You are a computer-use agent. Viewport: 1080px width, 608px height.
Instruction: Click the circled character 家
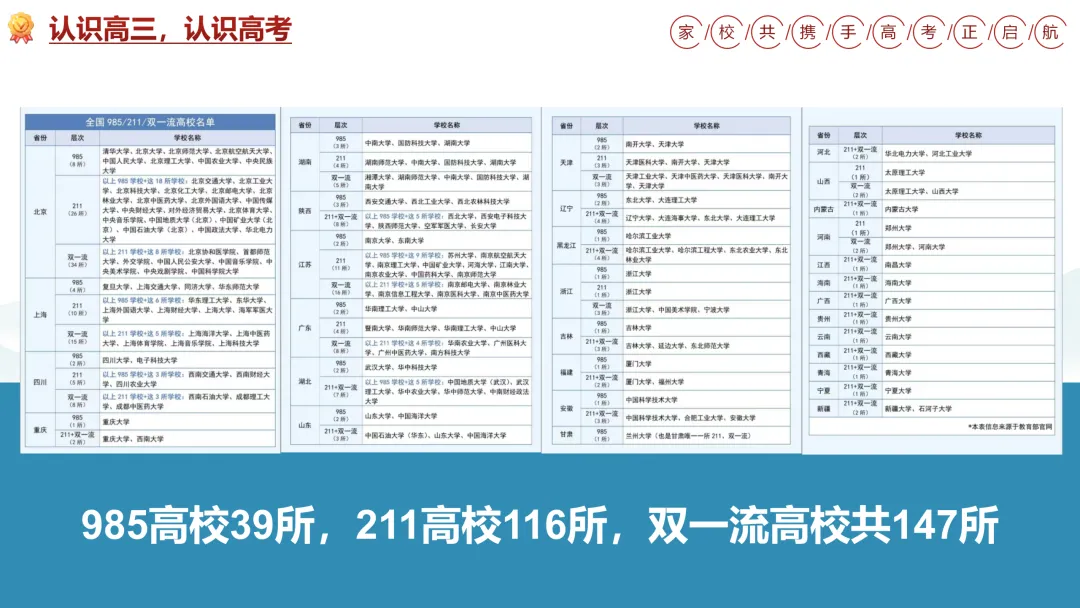[686, 32]
